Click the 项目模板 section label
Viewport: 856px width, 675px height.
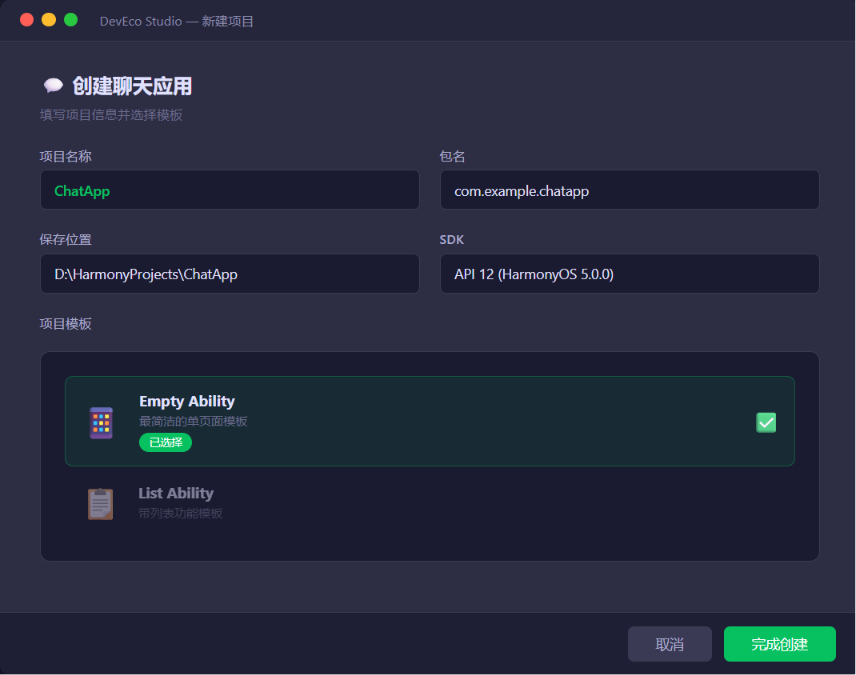[x=66, y=324]
